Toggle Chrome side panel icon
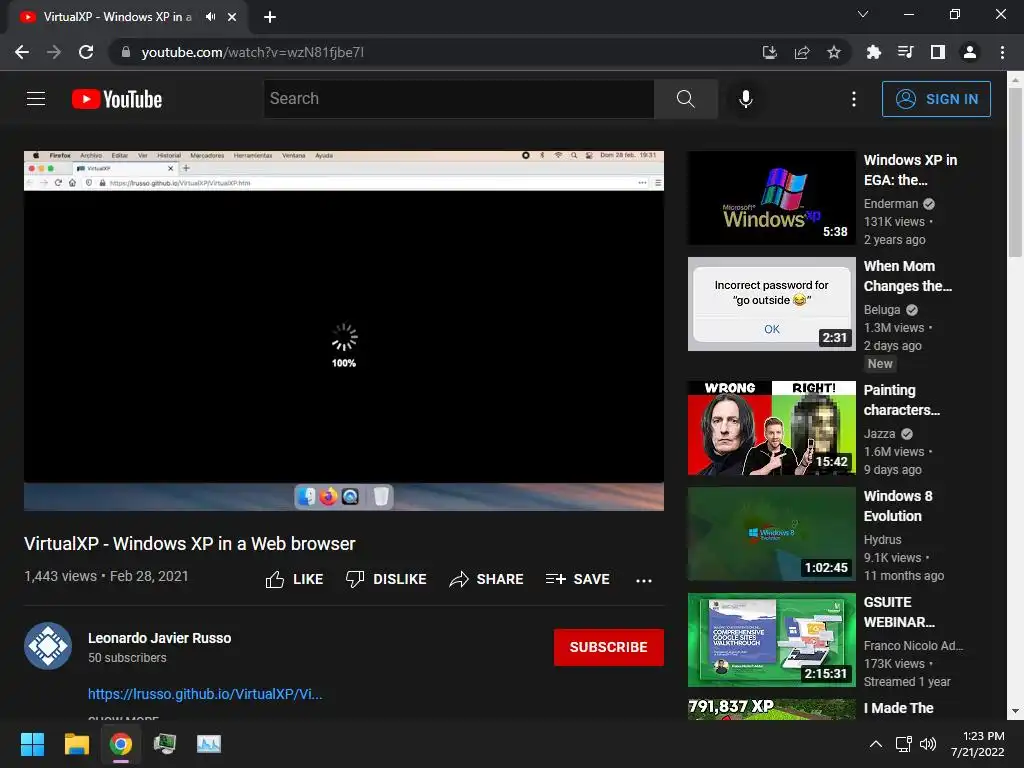Viewport: 1024px width, 768px height. click(x=938, y=52)
